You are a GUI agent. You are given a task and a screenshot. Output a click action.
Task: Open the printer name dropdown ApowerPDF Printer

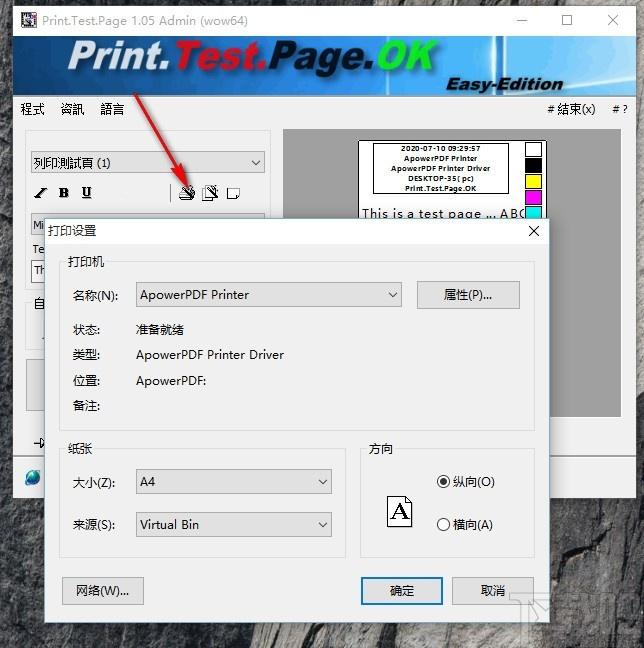click(x=269, y=295)
